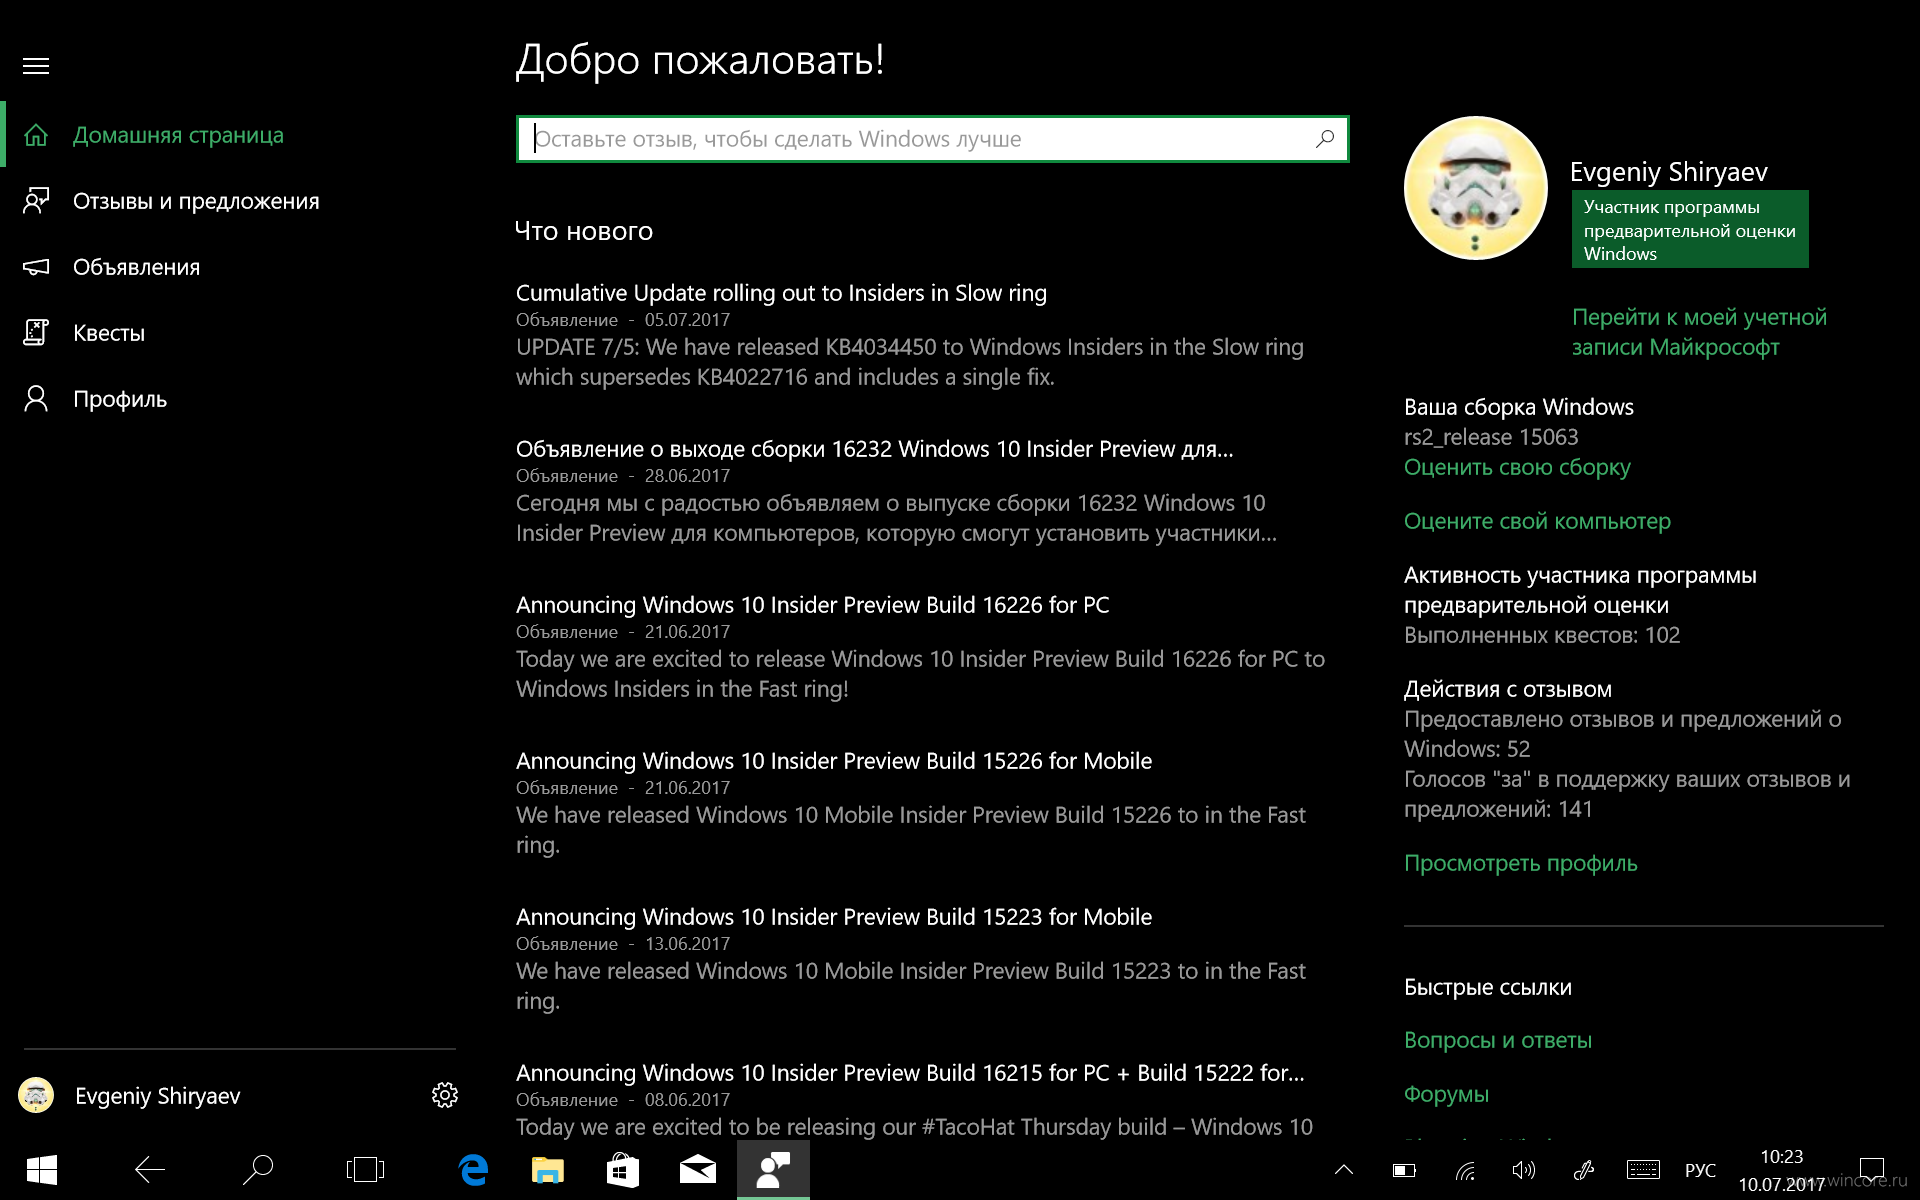Click Оцените свой компьютер link
Screen dimensions: 1920x1200
tap(1537, 521)
